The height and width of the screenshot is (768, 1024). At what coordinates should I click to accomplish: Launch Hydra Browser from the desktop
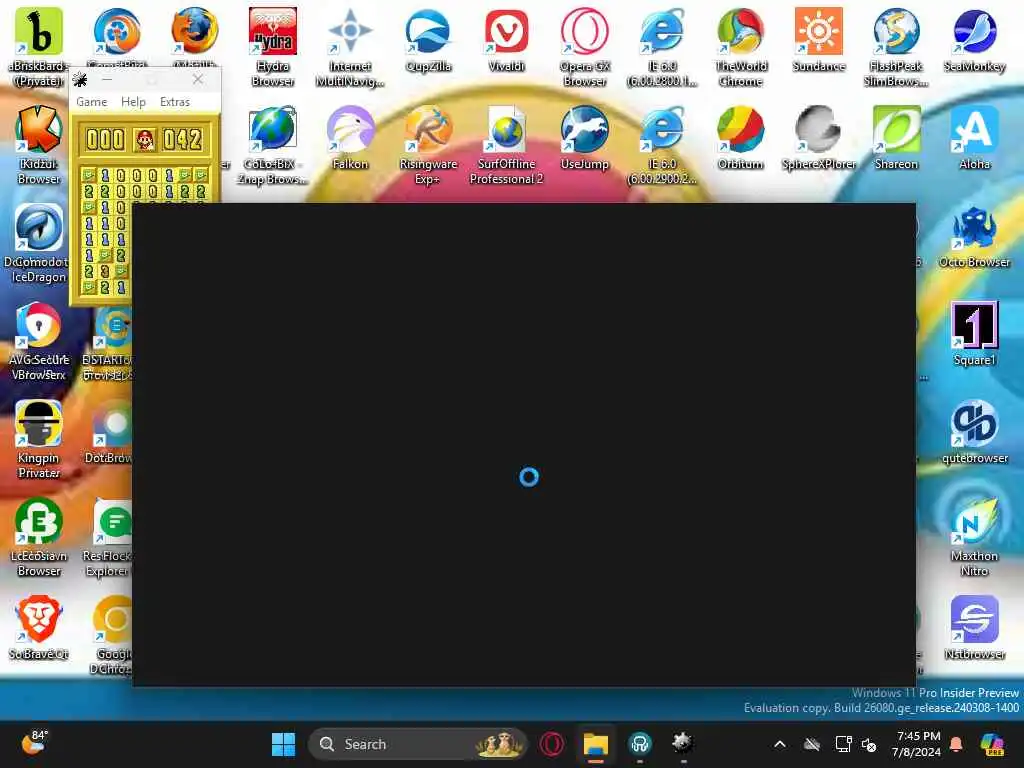(x=273, y=46)
